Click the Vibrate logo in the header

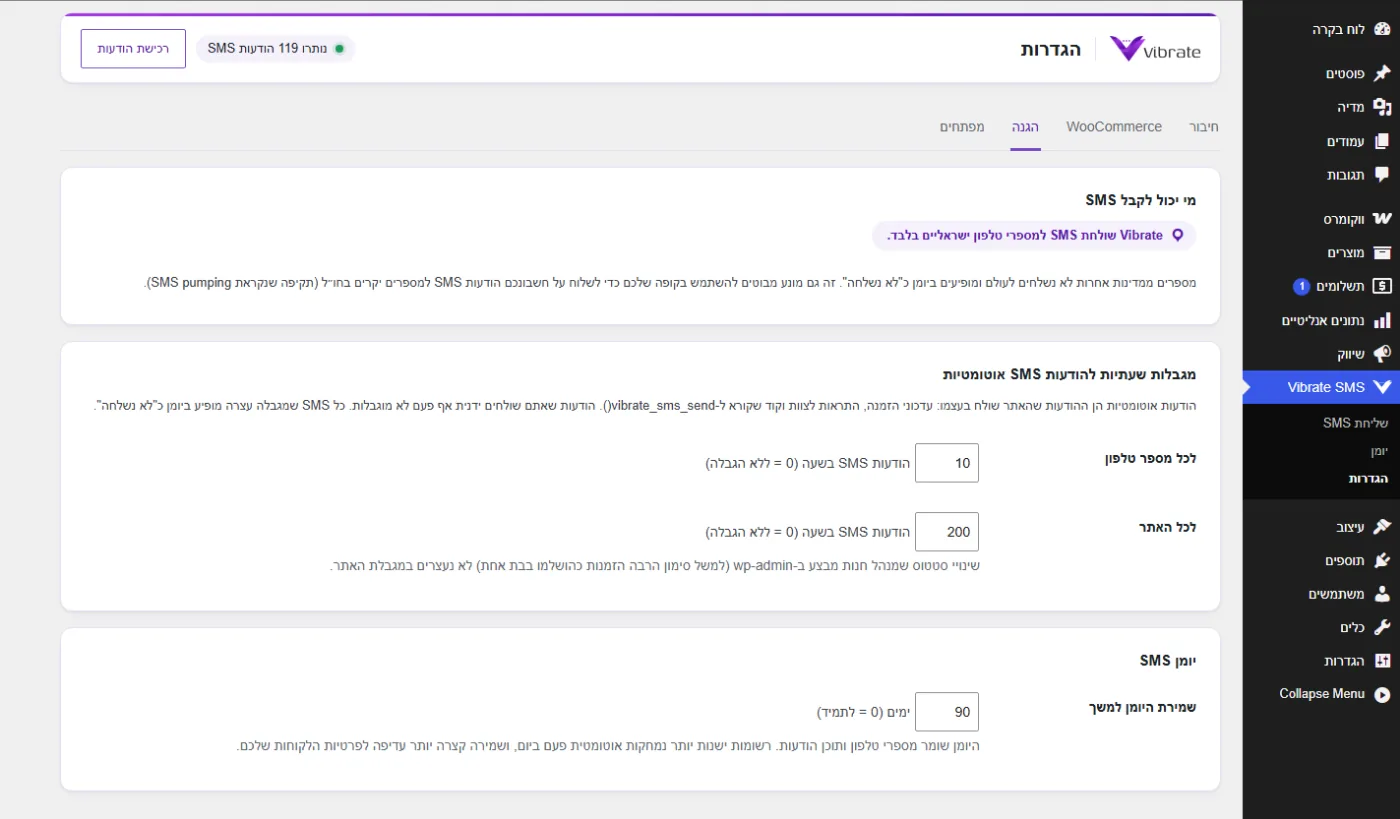coord(1155,49)
